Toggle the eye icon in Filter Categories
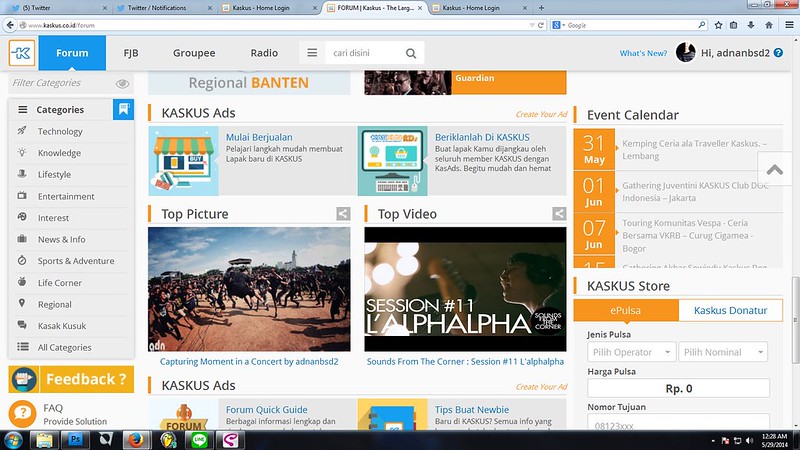Screen dimensions: 800x450 pos(122,84)
